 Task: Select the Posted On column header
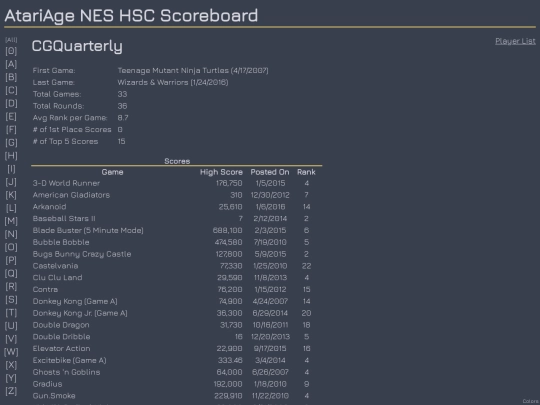270,172
